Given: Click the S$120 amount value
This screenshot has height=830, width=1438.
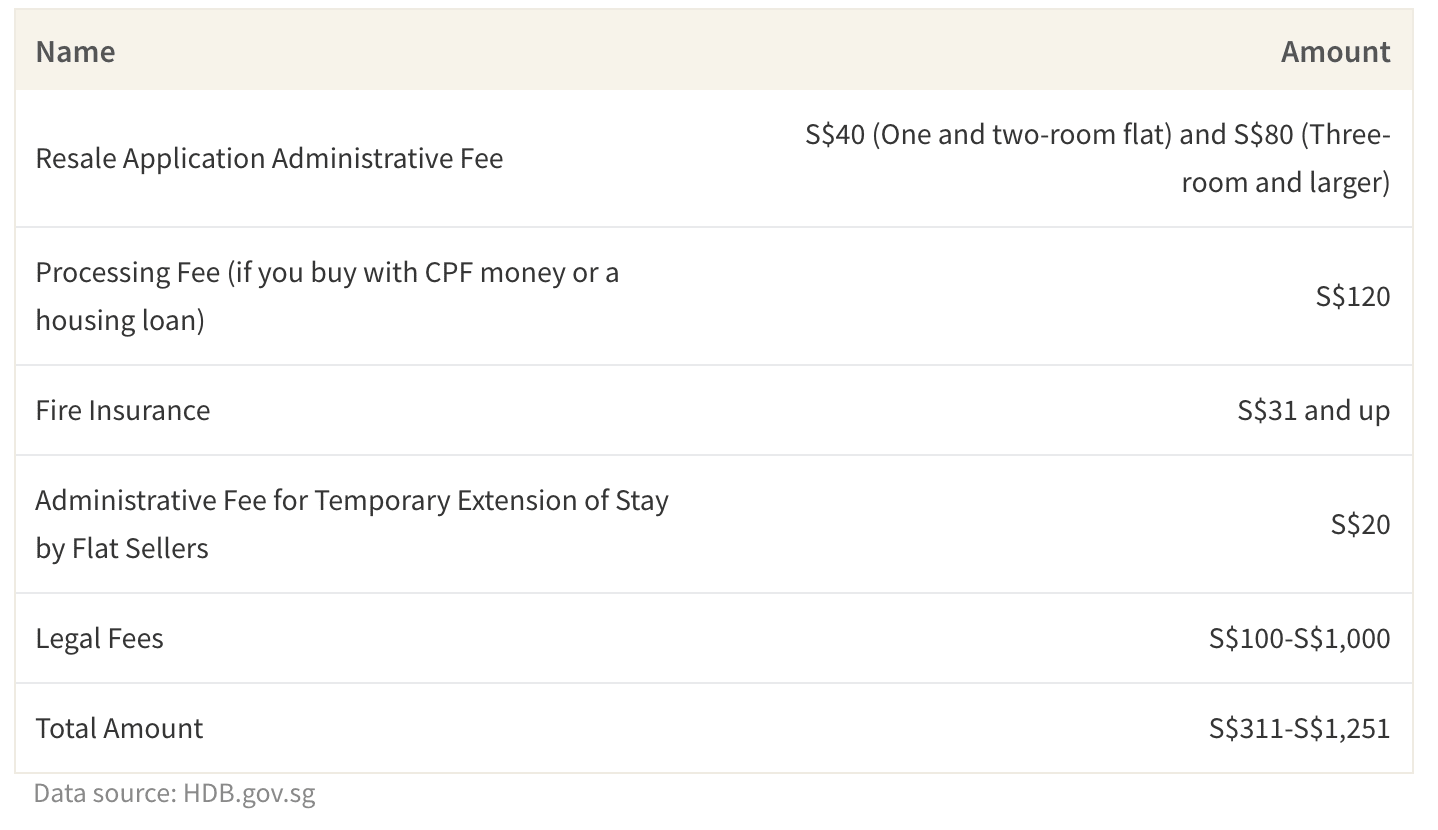Looking at the screenshot, I should pos(1353,296).
